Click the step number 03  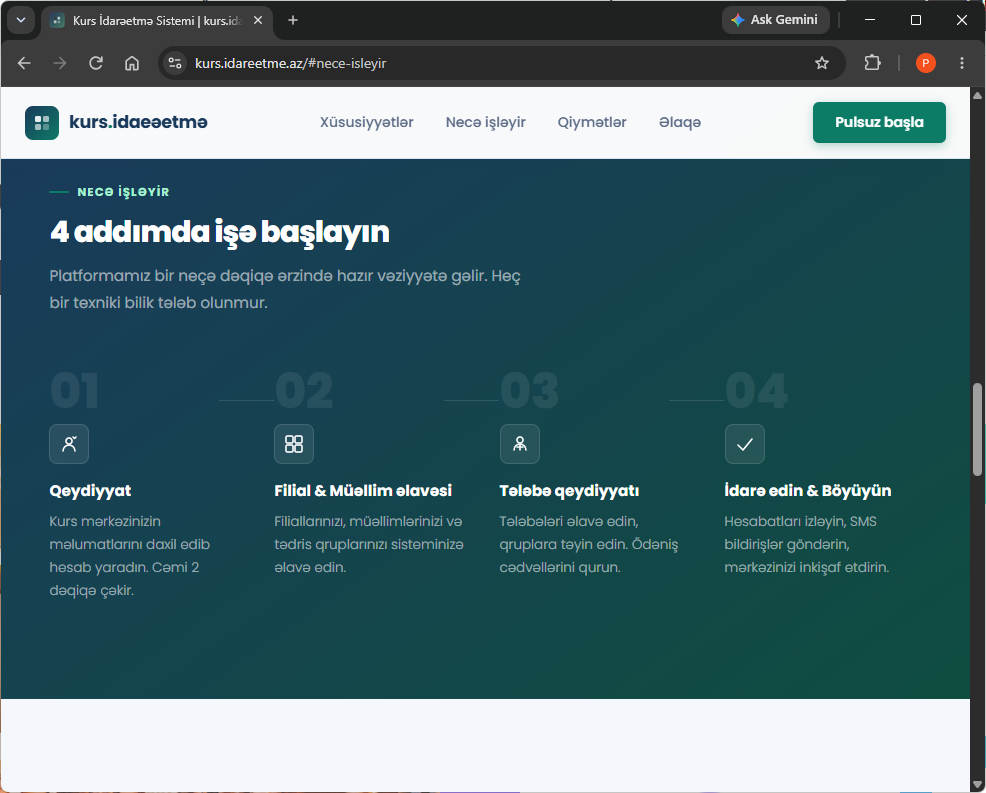(x=529, y=391)
